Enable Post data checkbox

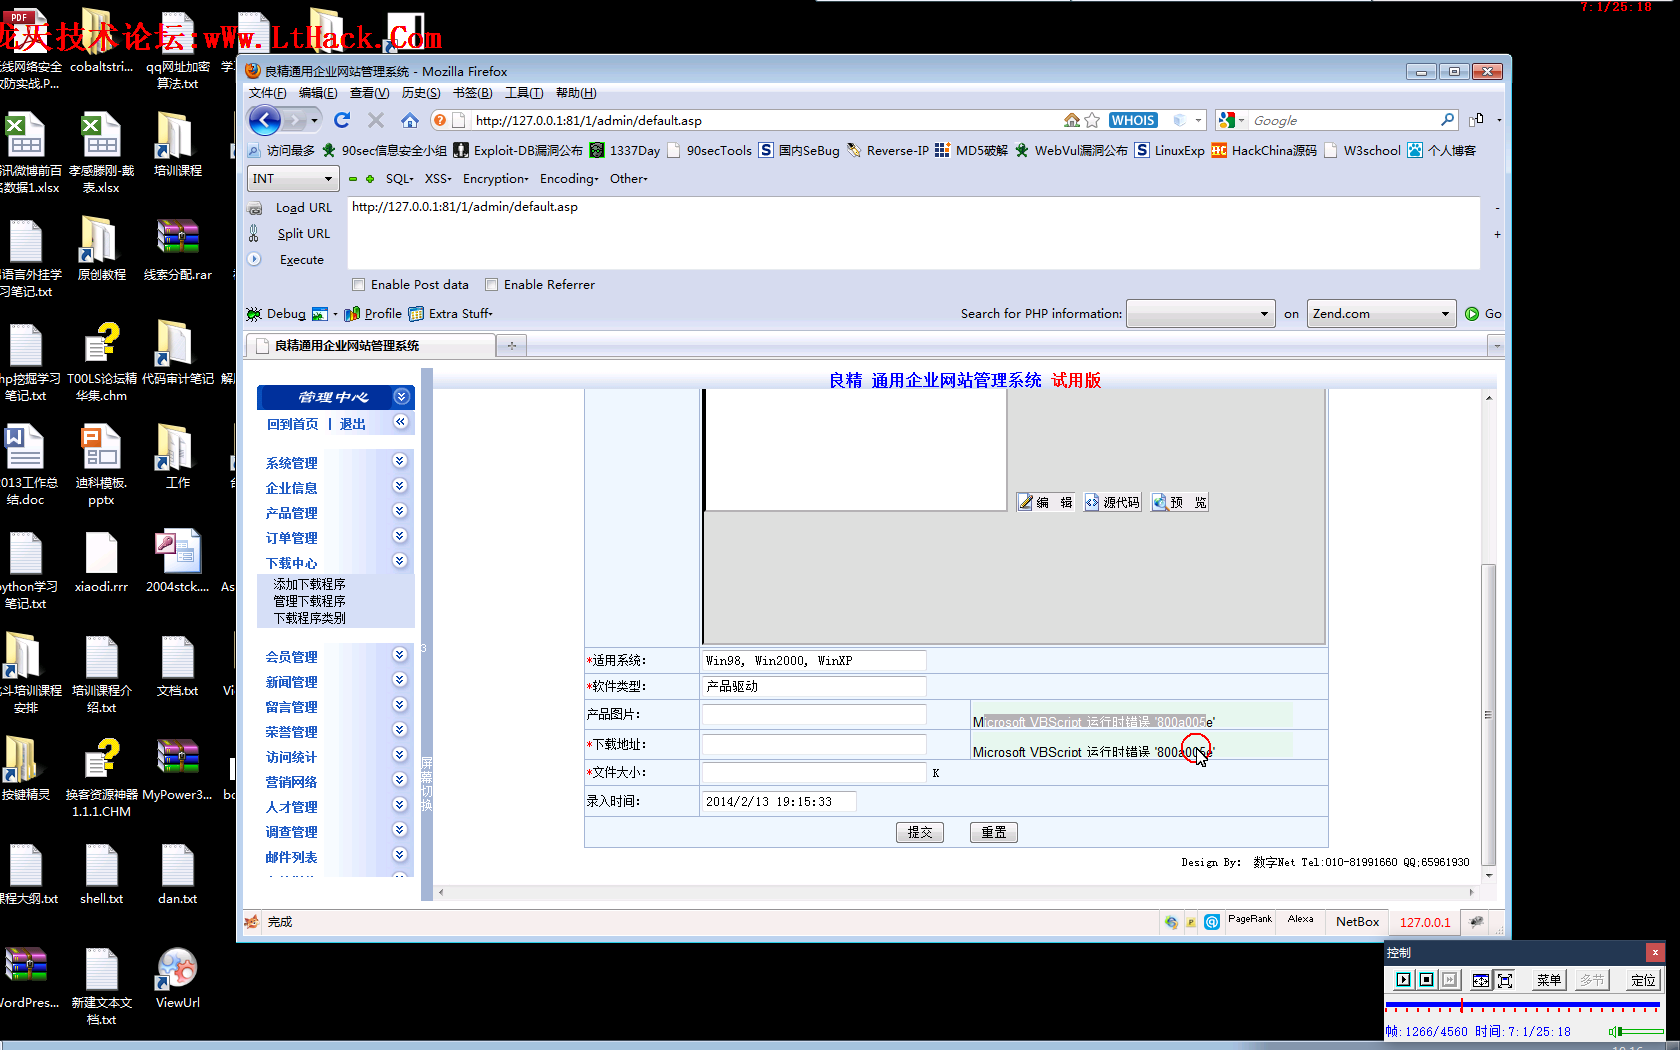[x=359, y=285]
